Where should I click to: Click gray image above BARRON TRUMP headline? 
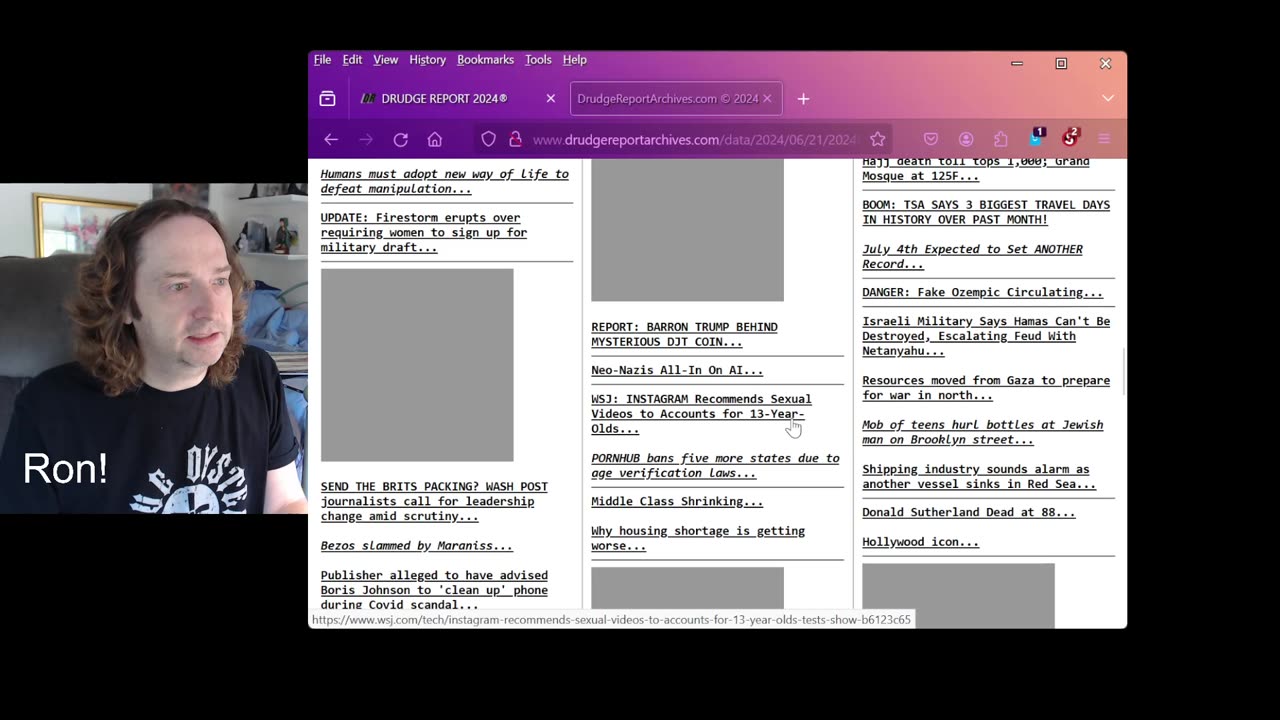(x=687, y=229)
